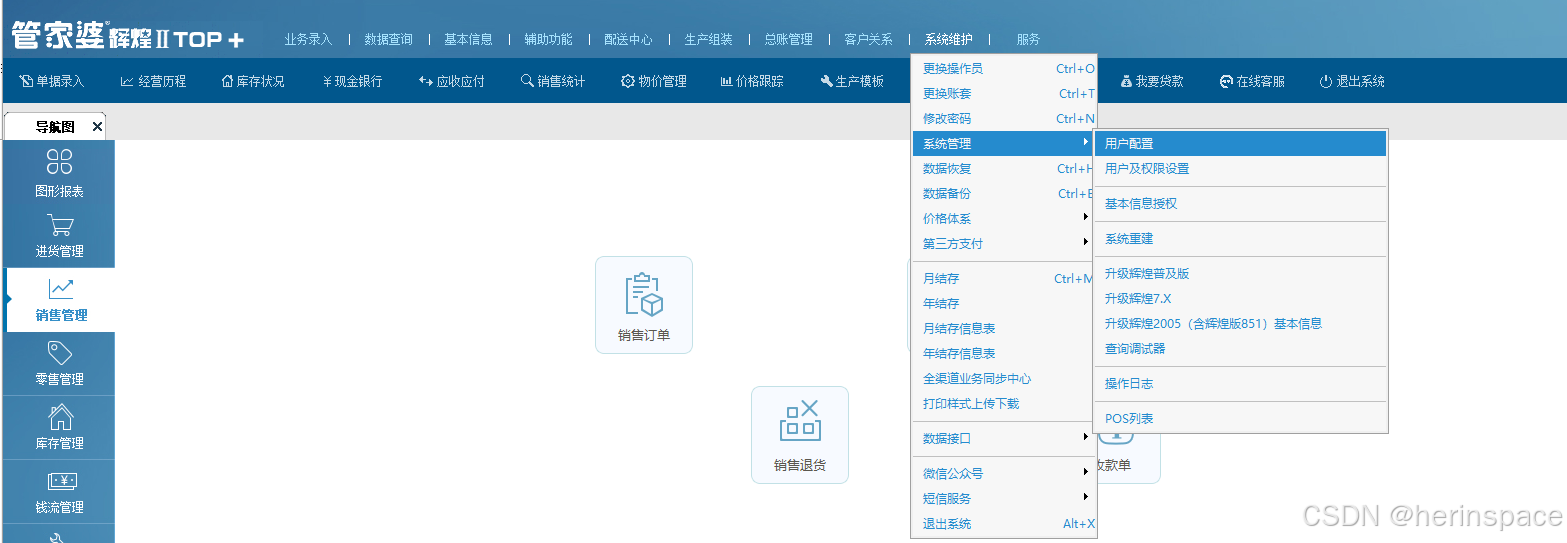Expand the 短信服务 submenu
Screen dimensions: 1567x543
tap(1004, 498)
